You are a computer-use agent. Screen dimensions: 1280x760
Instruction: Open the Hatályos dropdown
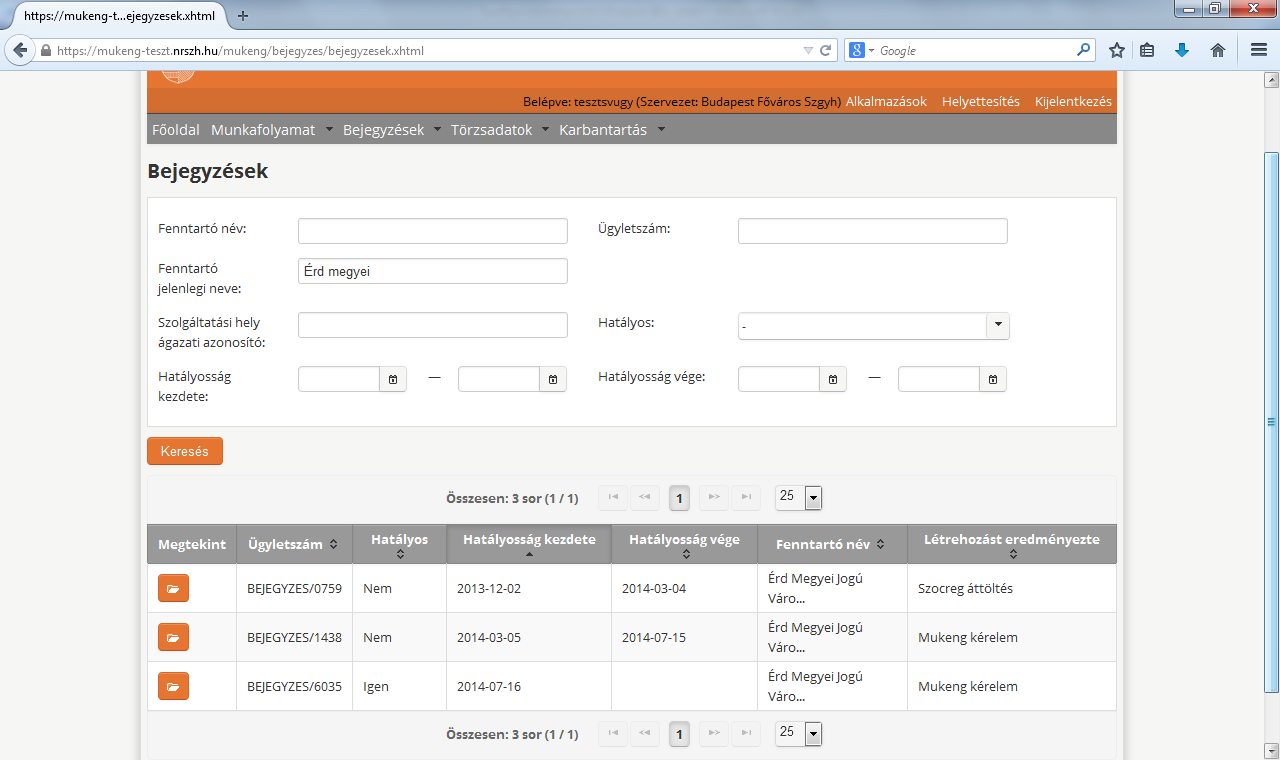point(998,326)
